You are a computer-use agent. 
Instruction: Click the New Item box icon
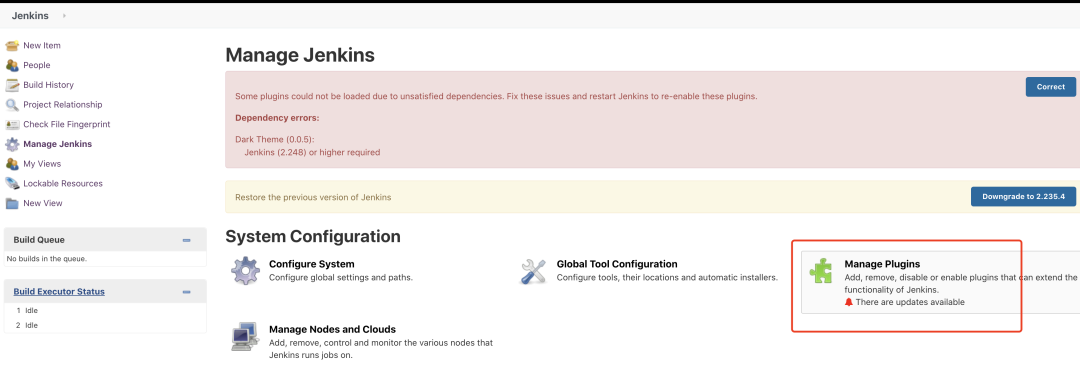(12, 45)
